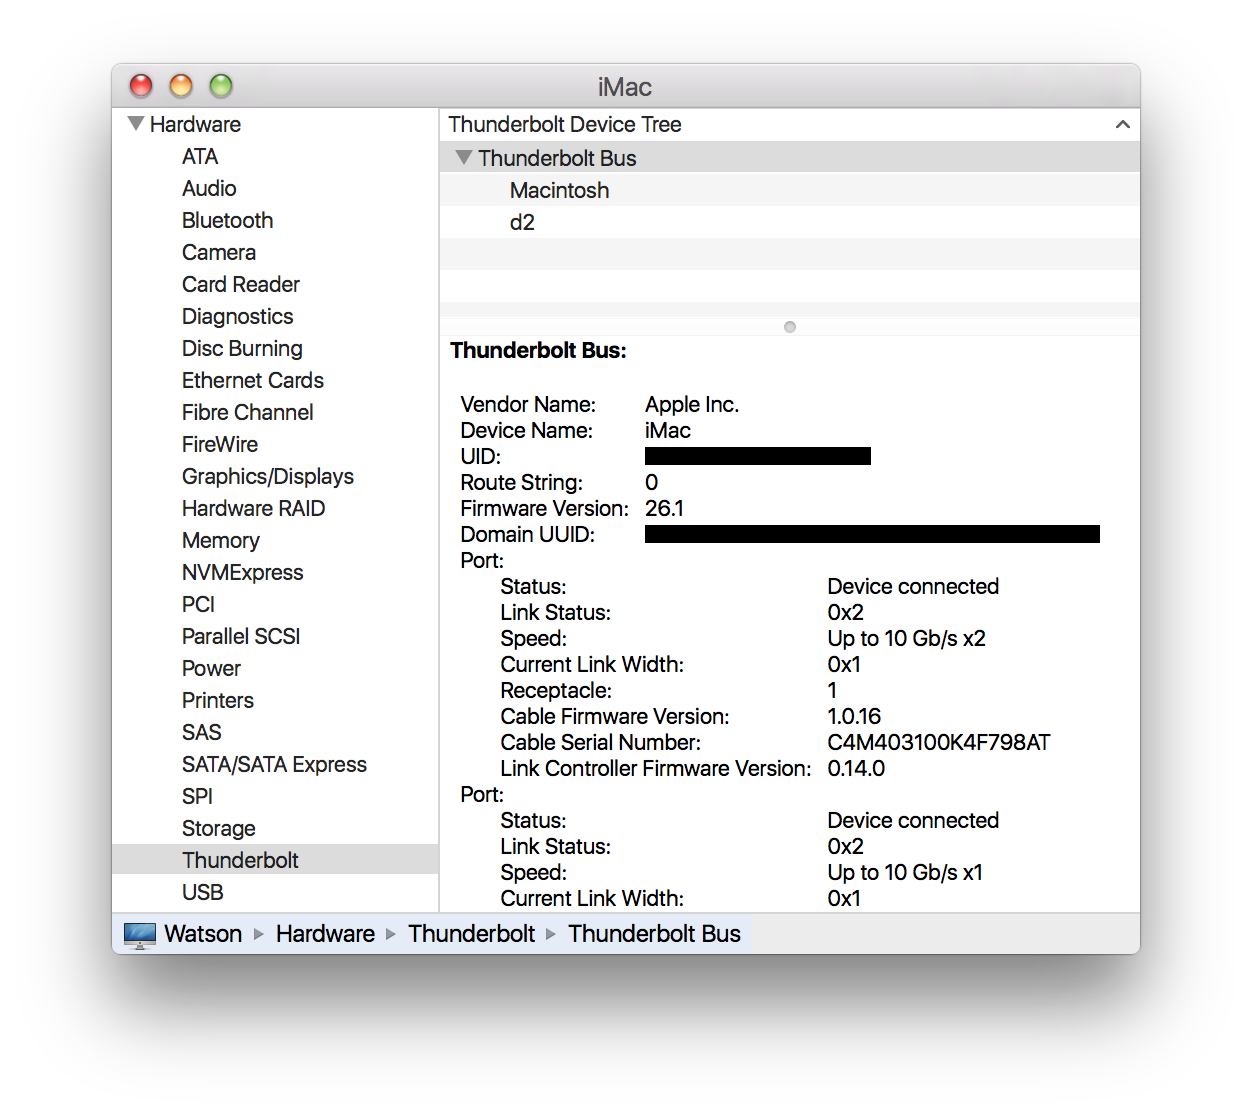Select the highlighted Thunderbolt sidebar item
This screenshot has height=1114, width=1252.
coord(275,860)
